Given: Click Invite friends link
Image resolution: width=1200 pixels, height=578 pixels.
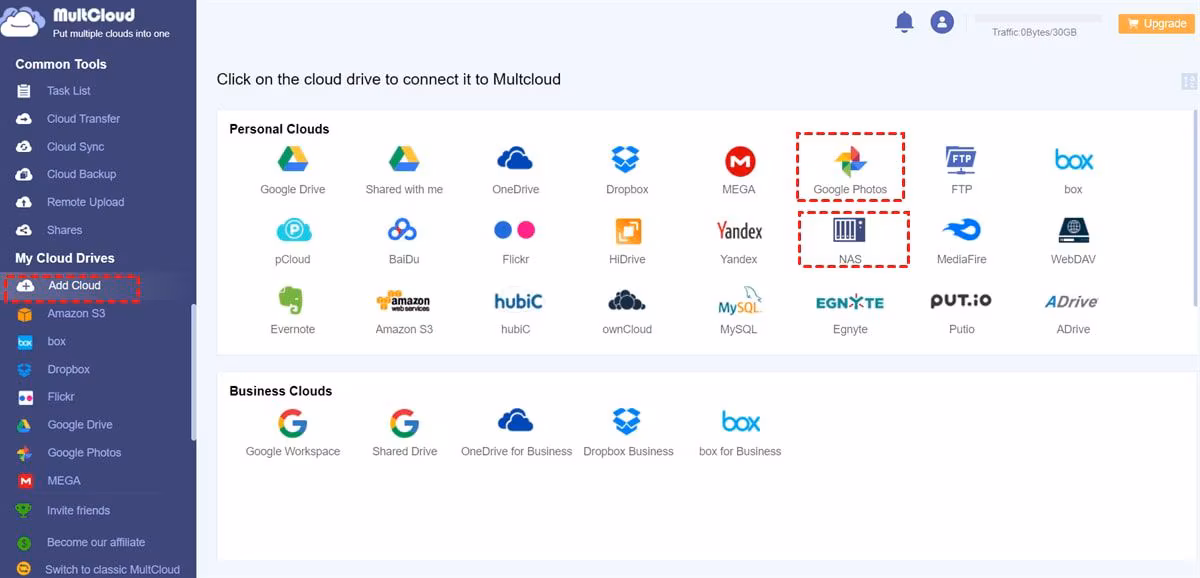Looking at the screenshot, I should [78, 511].
